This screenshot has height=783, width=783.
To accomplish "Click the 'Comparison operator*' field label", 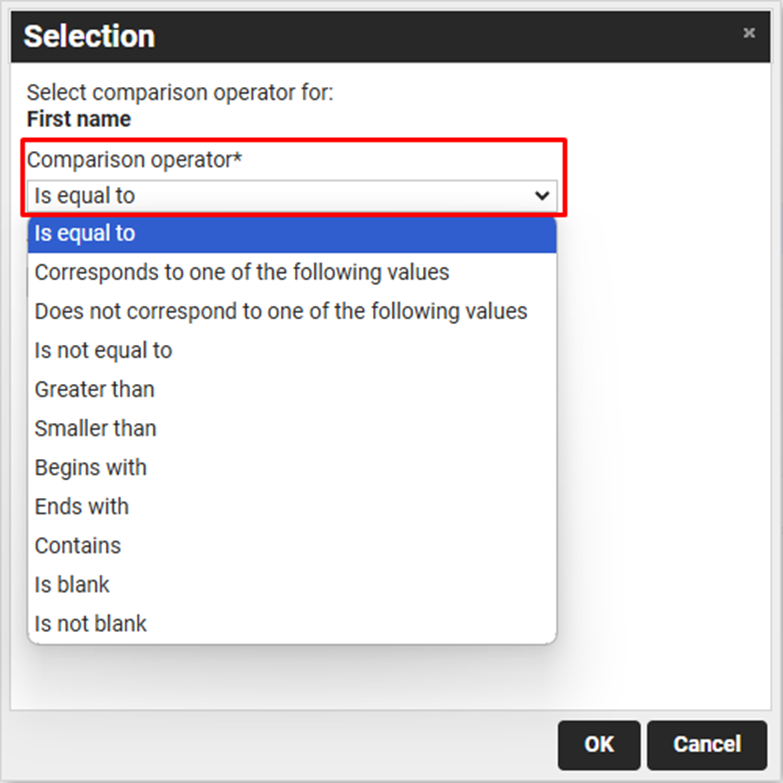I will click(135, 159).
